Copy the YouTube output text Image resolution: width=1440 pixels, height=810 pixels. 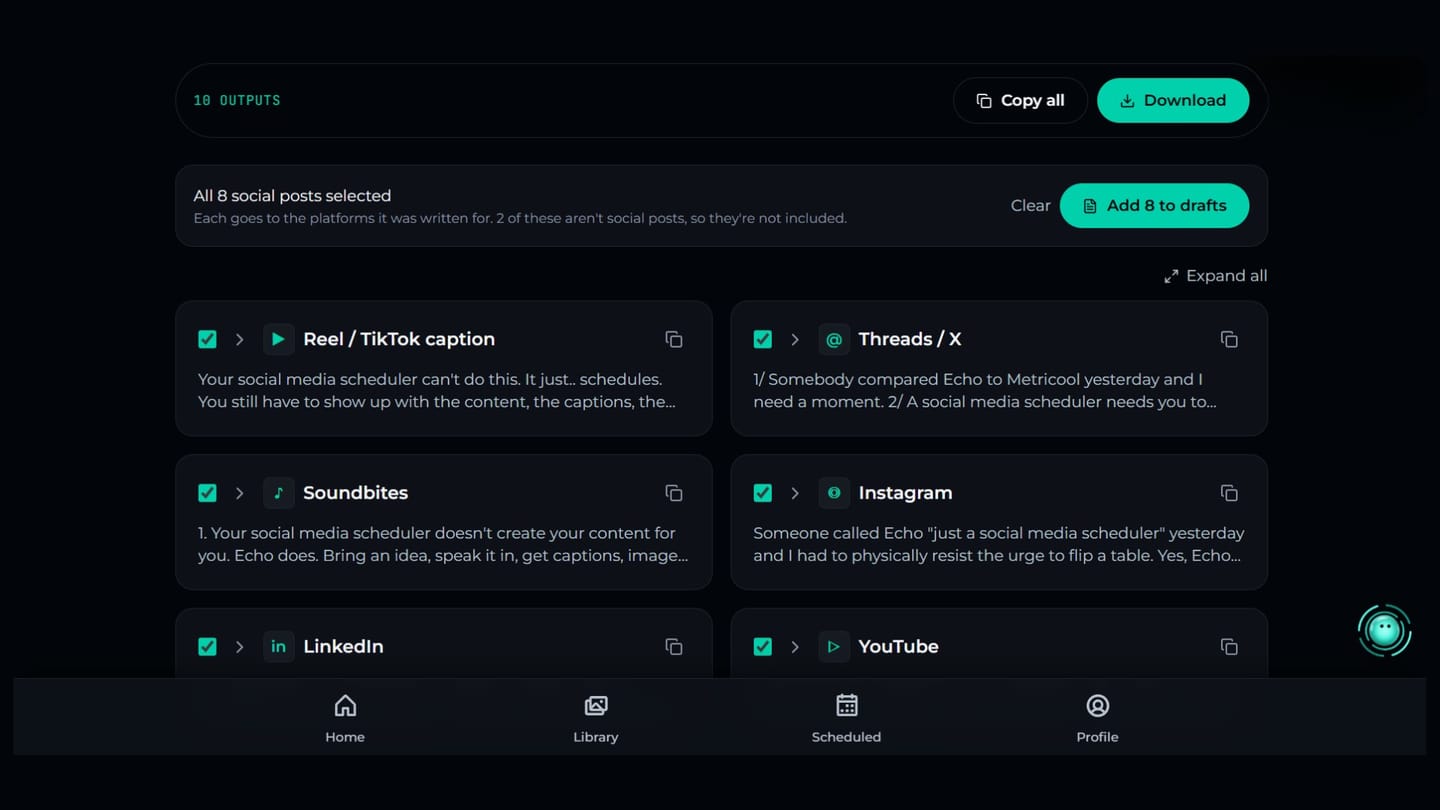click(1229, 647)
